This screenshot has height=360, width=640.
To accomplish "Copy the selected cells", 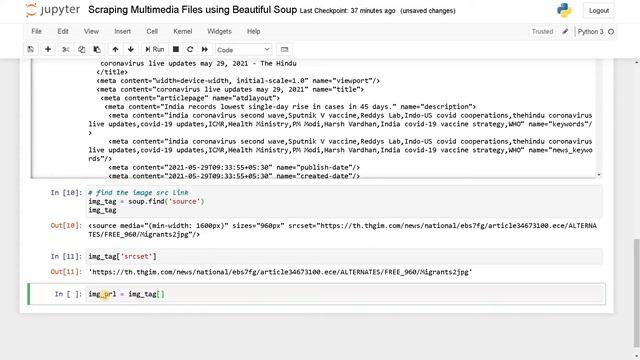I will [81, 49].
